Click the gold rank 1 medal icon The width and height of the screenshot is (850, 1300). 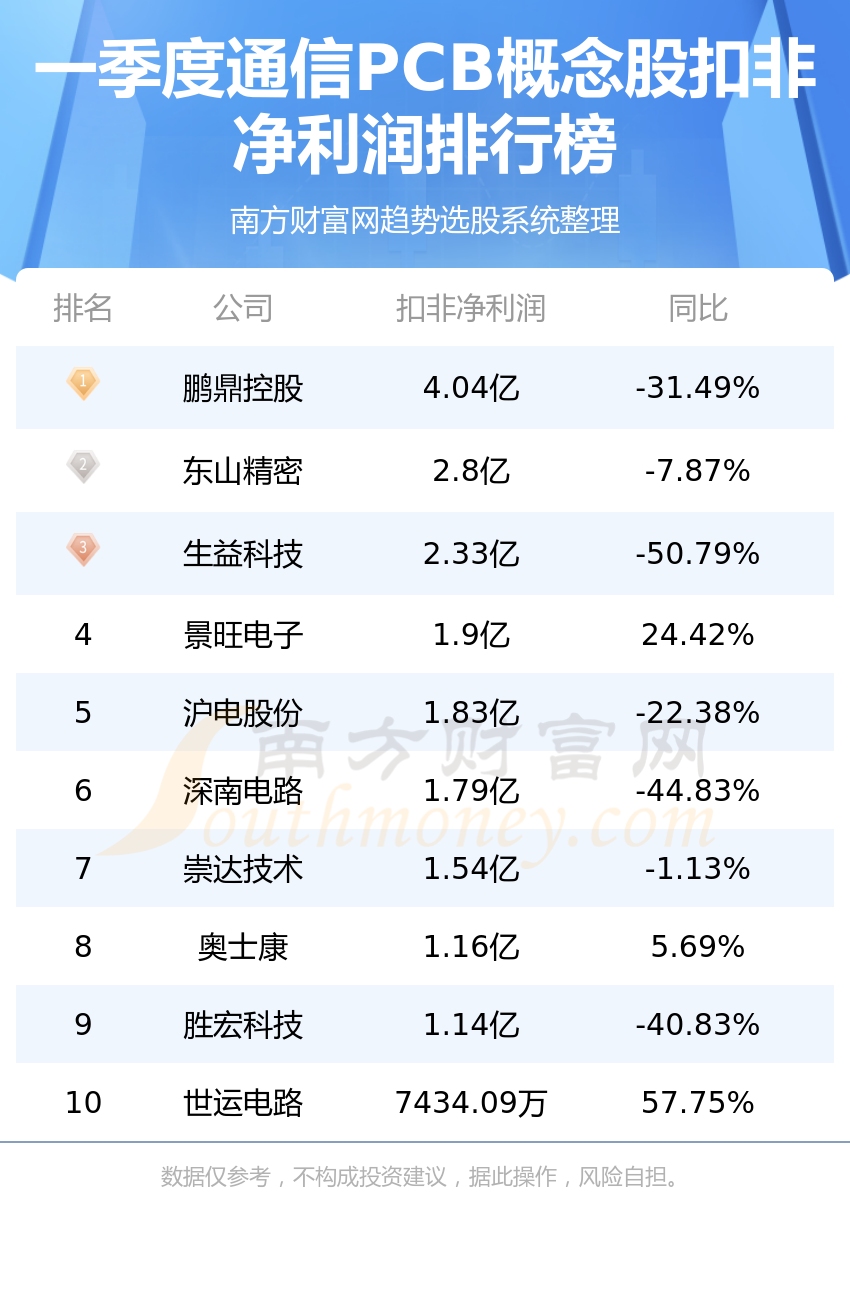coord(83,384)
